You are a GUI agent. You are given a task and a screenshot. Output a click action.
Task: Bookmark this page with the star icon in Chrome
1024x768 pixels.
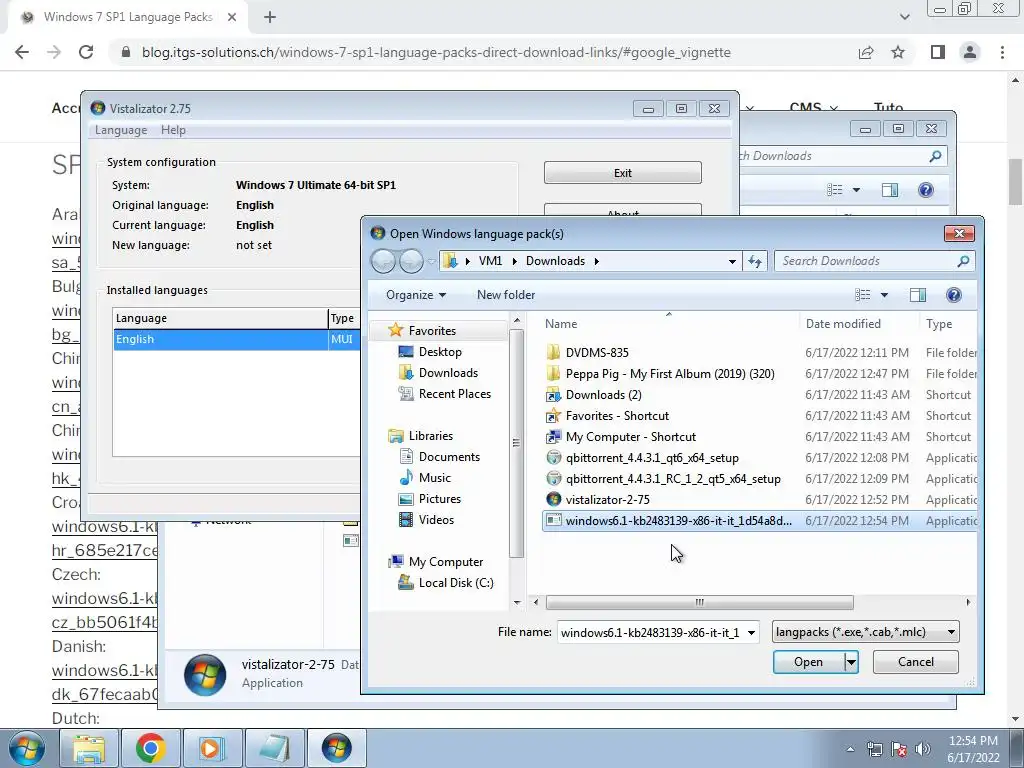[898, 52]
